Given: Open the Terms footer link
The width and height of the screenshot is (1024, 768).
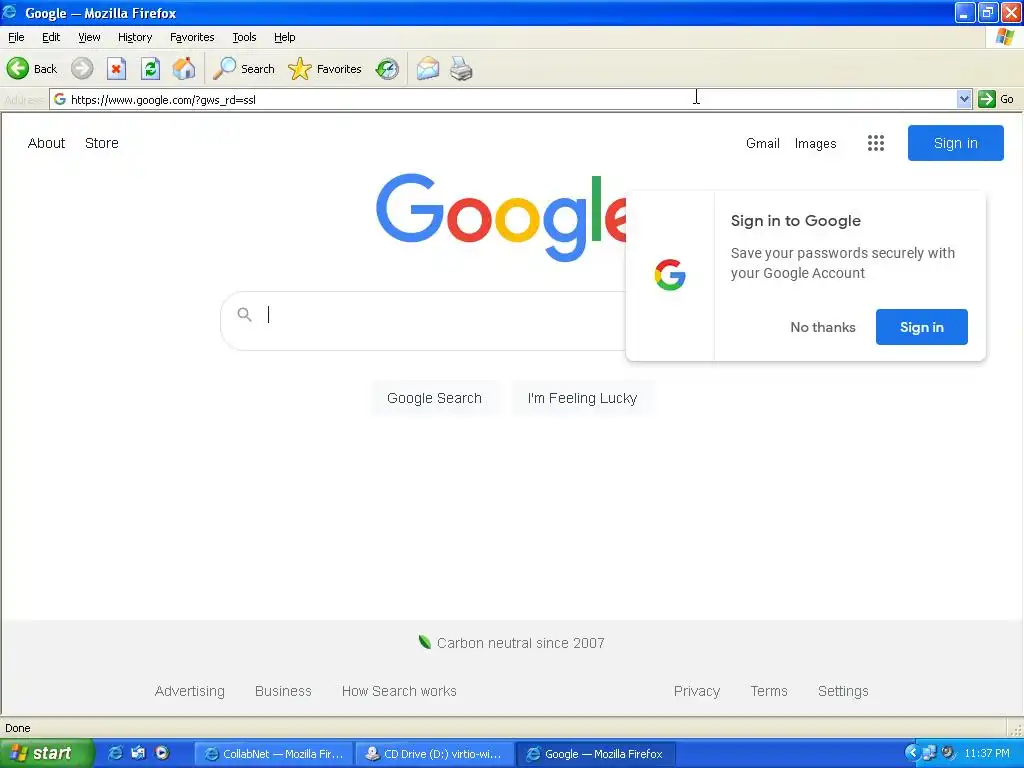Looking at the screenshot, I should [x=769, y=691].
